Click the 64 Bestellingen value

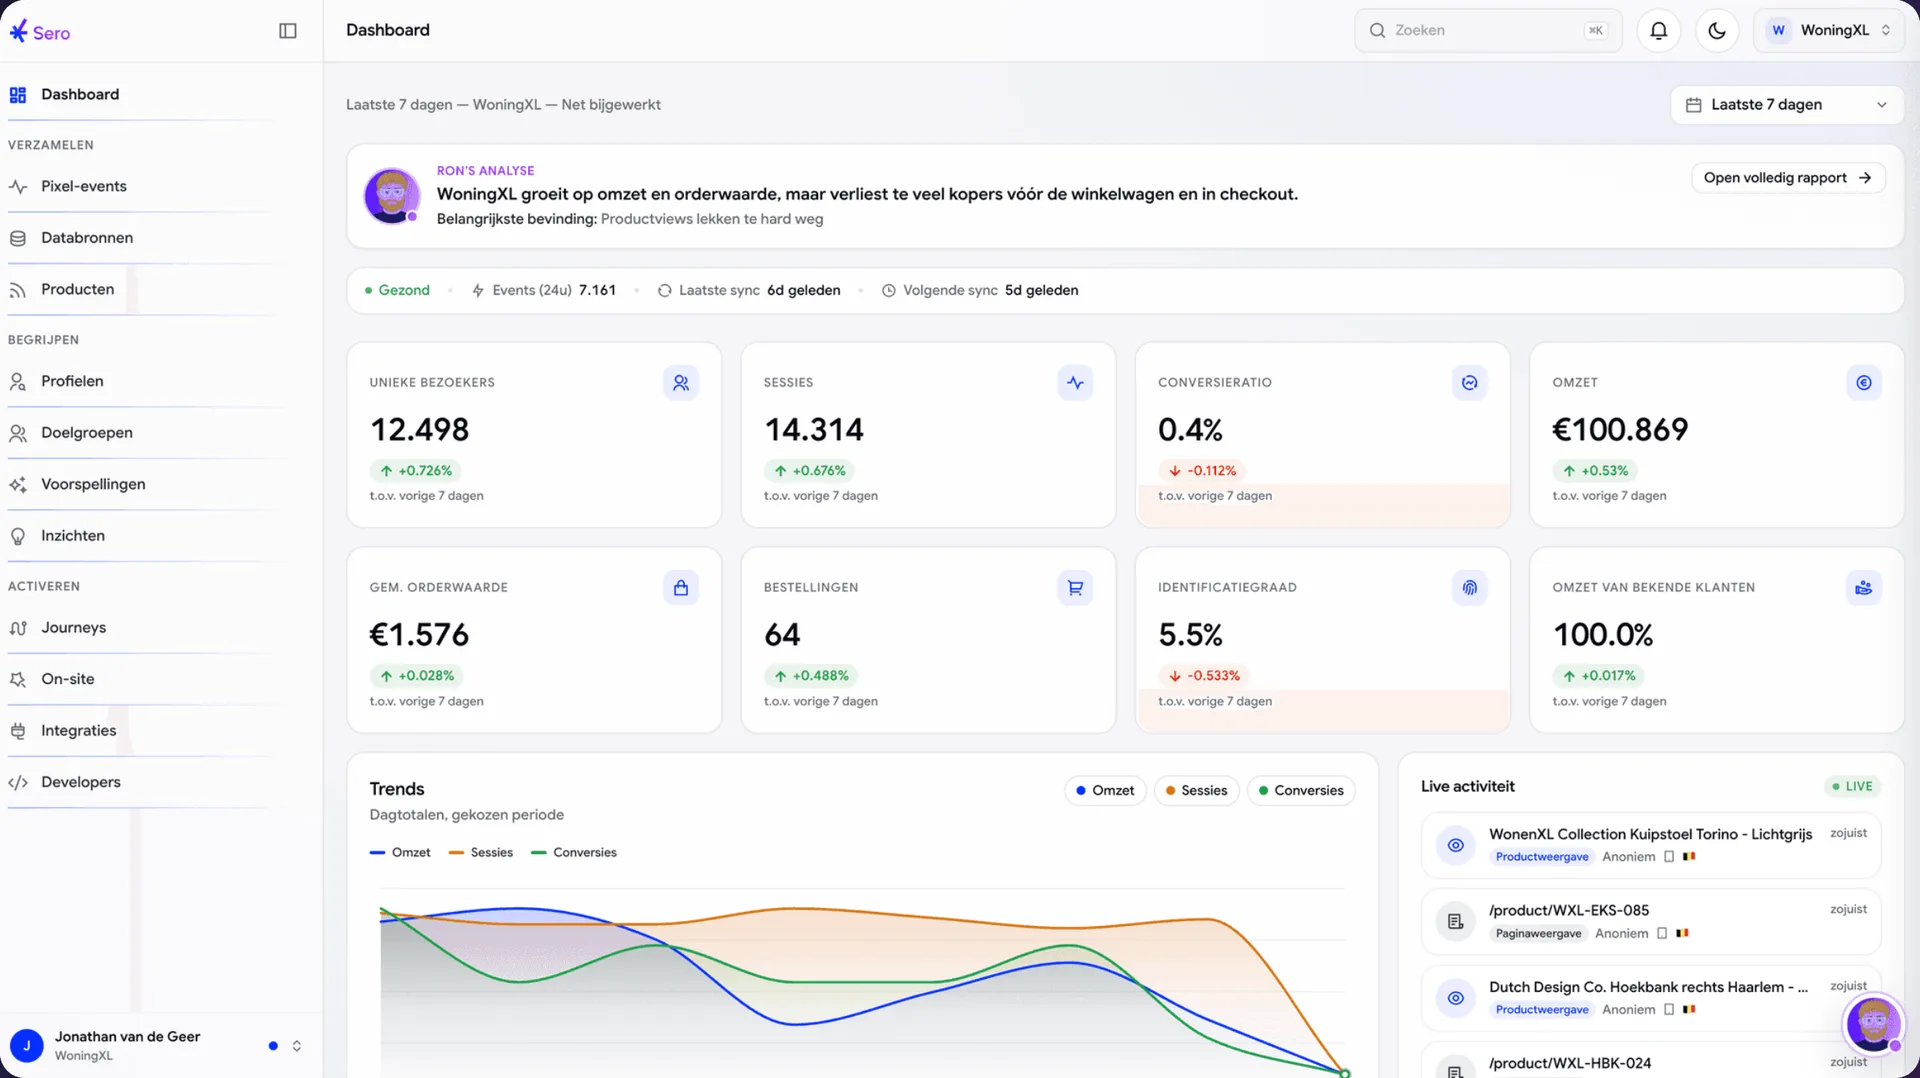pyautogui.click(x=782, y=635)
